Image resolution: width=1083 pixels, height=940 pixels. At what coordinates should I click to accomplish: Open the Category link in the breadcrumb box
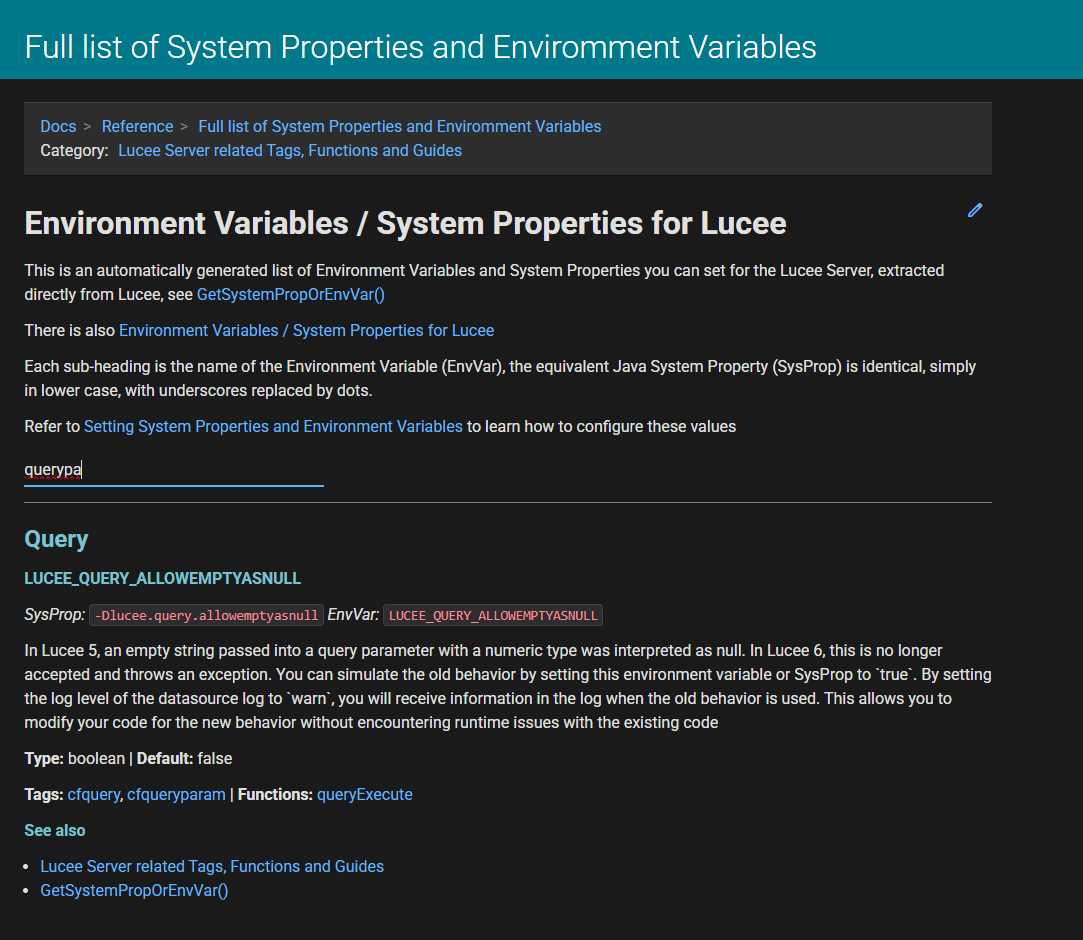[x=290, y=150]
